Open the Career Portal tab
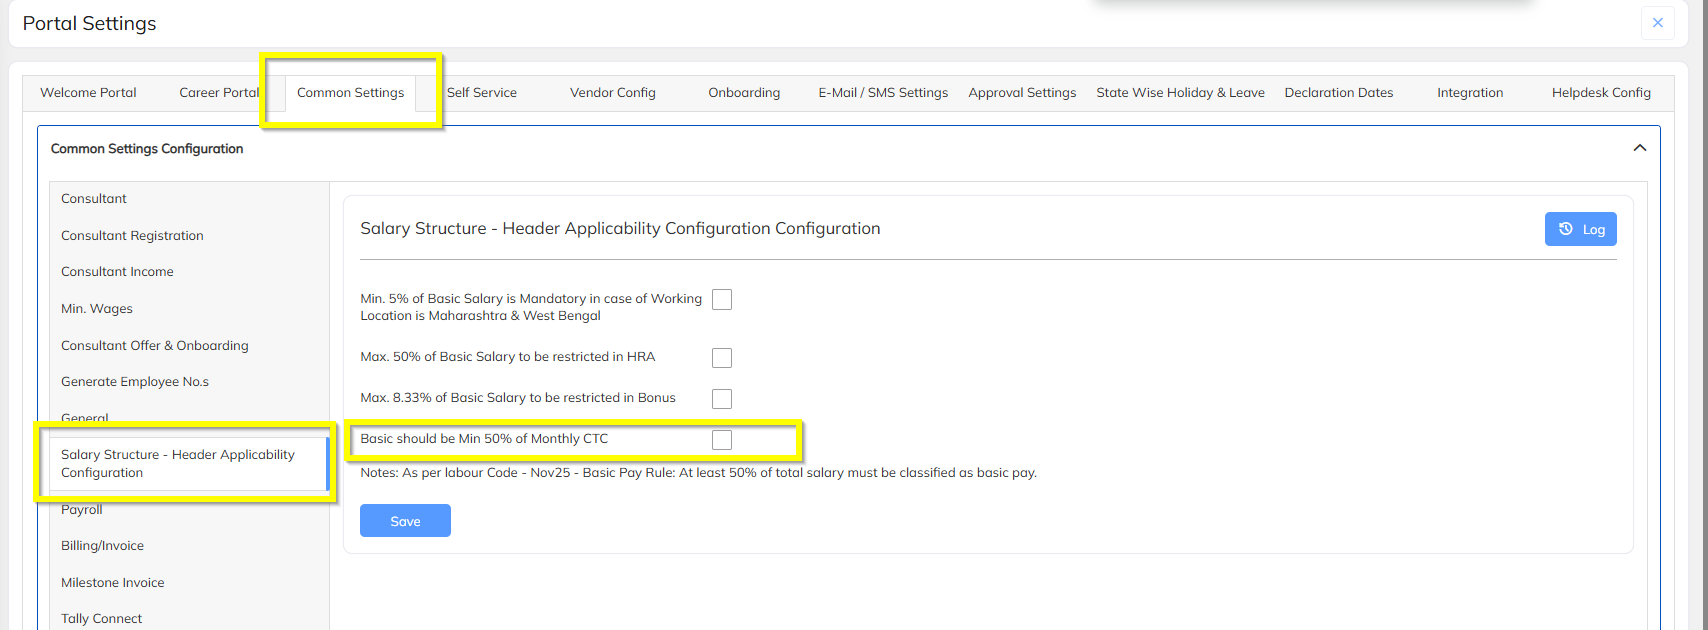Image resolution: width=1708 pixels, height=630 pixels. point(218,93)
